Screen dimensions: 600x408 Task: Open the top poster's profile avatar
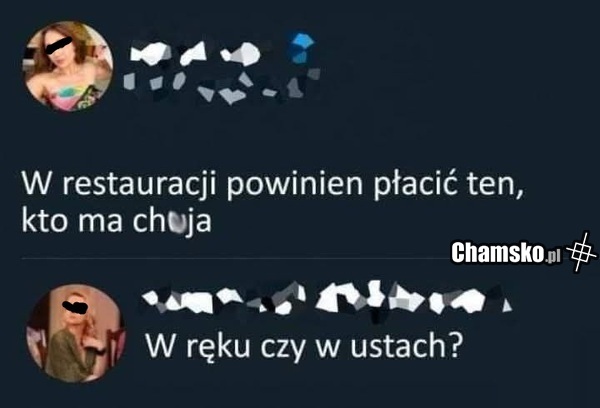tap(68, 66)
